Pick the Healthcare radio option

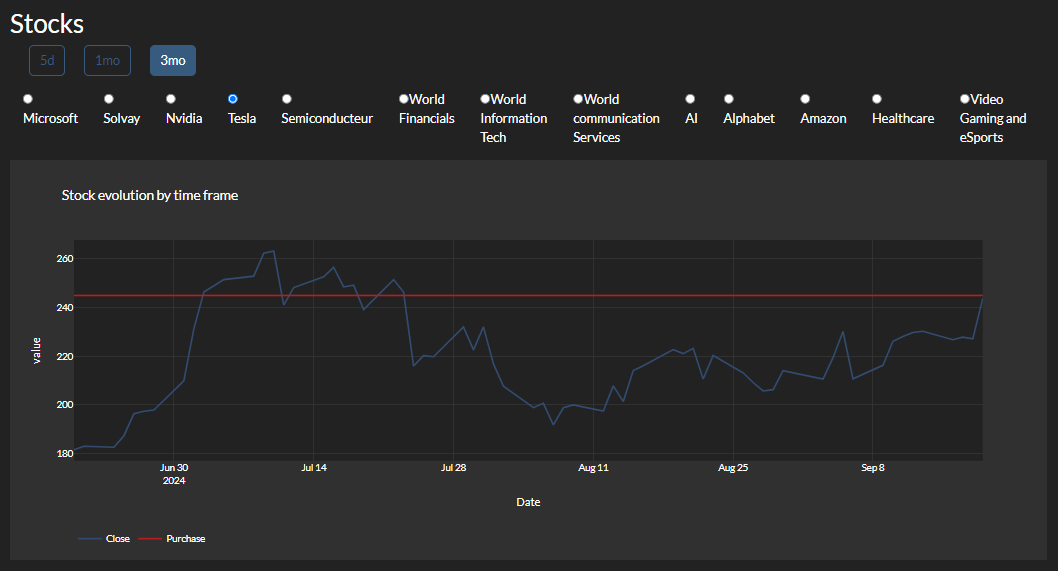pyautogui.click(x=877, y=99)
